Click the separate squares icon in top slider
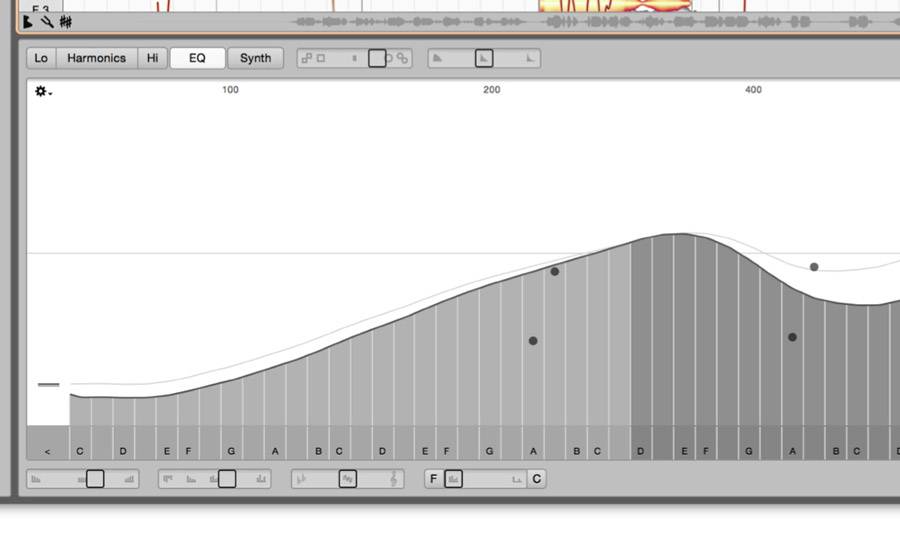 point(307,58)
